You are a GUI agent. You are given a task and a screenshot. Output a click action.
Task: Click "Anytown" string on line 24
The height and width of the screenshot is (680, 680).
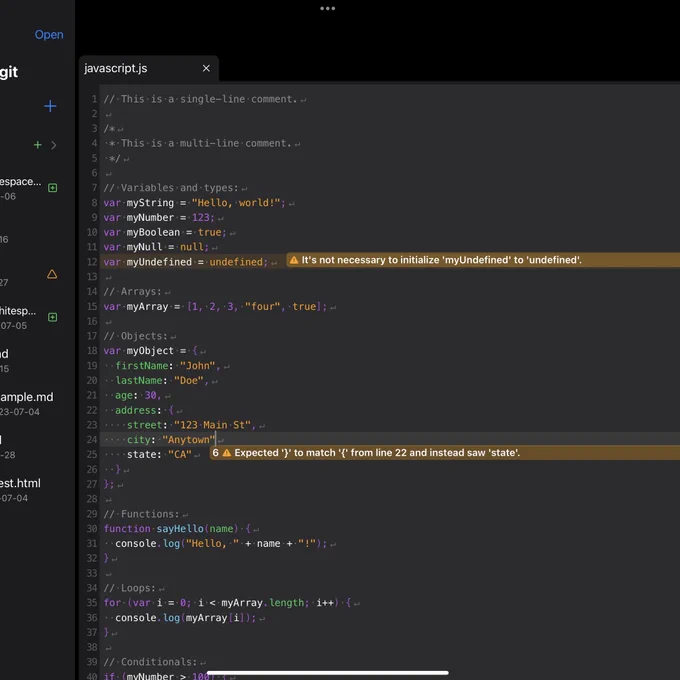(x=189, y=440)
